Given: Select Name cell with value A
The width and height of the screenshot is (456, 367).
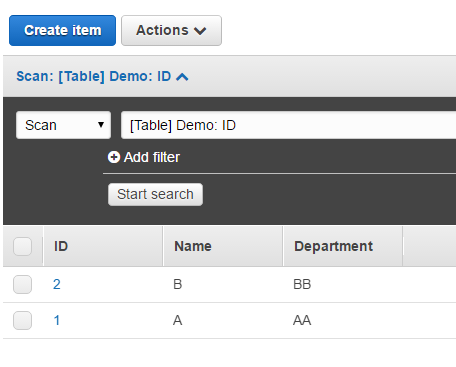Looking at the screenshot, I should [178, 320].
